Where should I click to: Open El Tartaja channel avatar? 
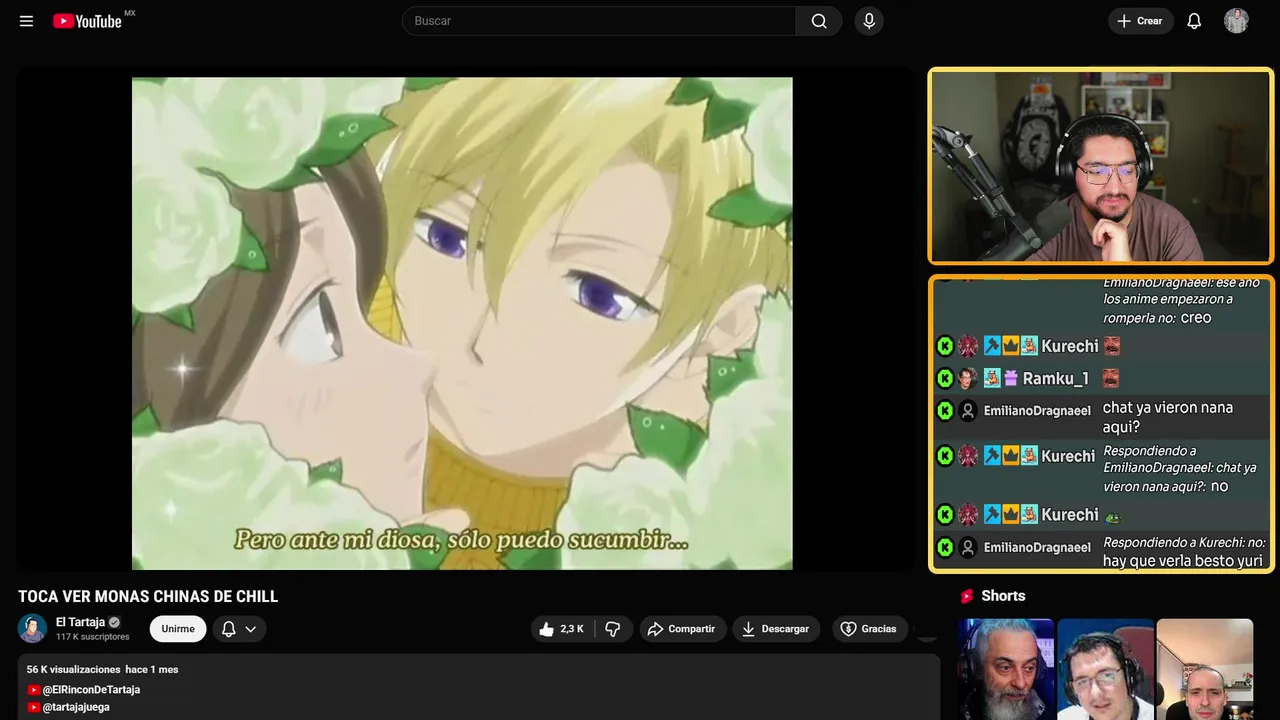33,628
